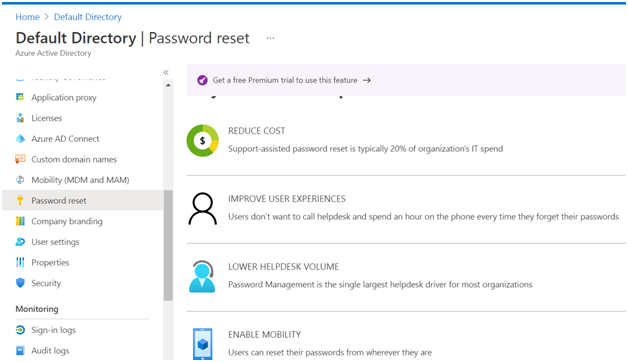This screenshot has width=628, height=362.
Task: Click the Azure Active Directory subtitle
Action: tap(53, 53)
